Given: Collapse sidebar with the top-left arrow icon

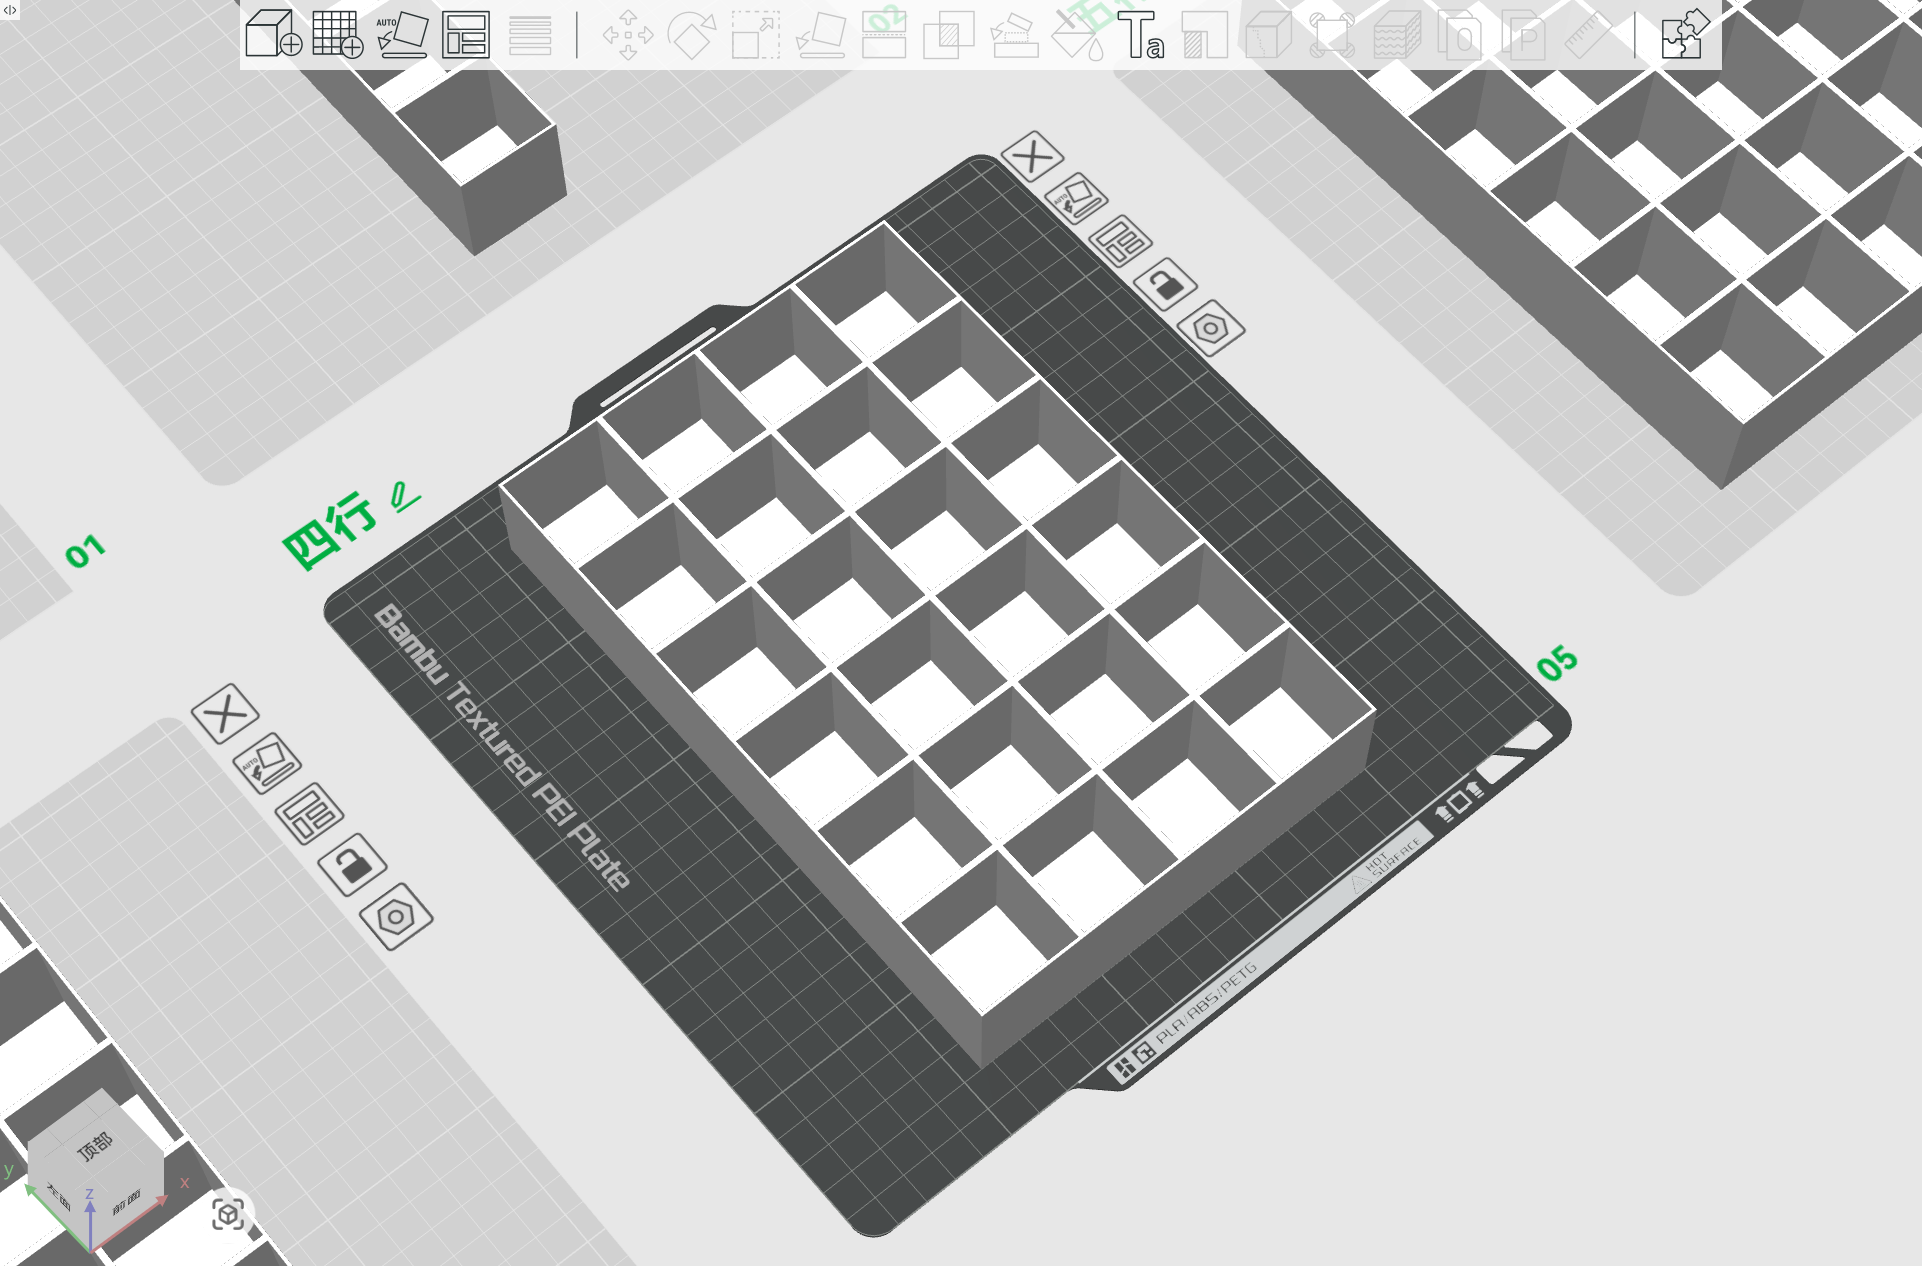Looking at the screenshot, I should point(9,9).
